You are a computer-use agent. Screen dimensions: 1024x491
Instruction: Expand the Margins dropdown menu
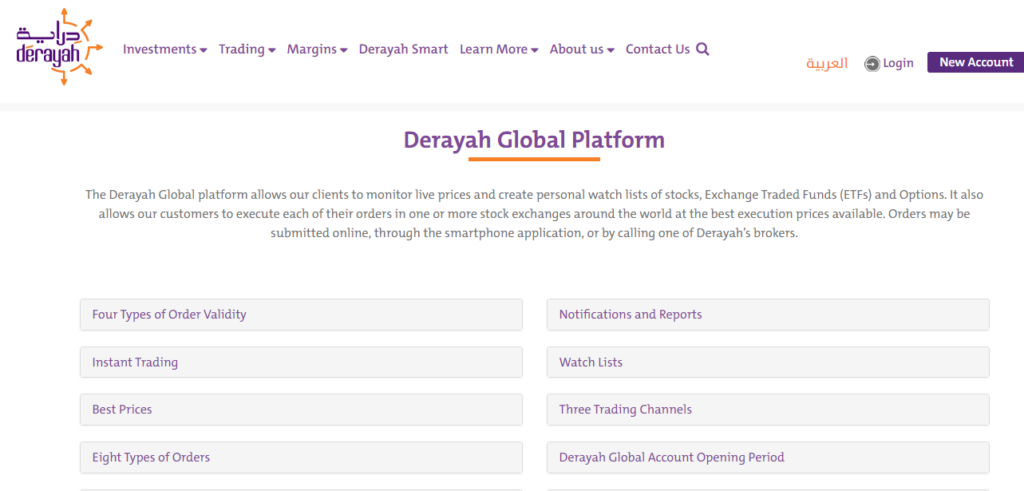pyautogui.click(x=317, y=49)
